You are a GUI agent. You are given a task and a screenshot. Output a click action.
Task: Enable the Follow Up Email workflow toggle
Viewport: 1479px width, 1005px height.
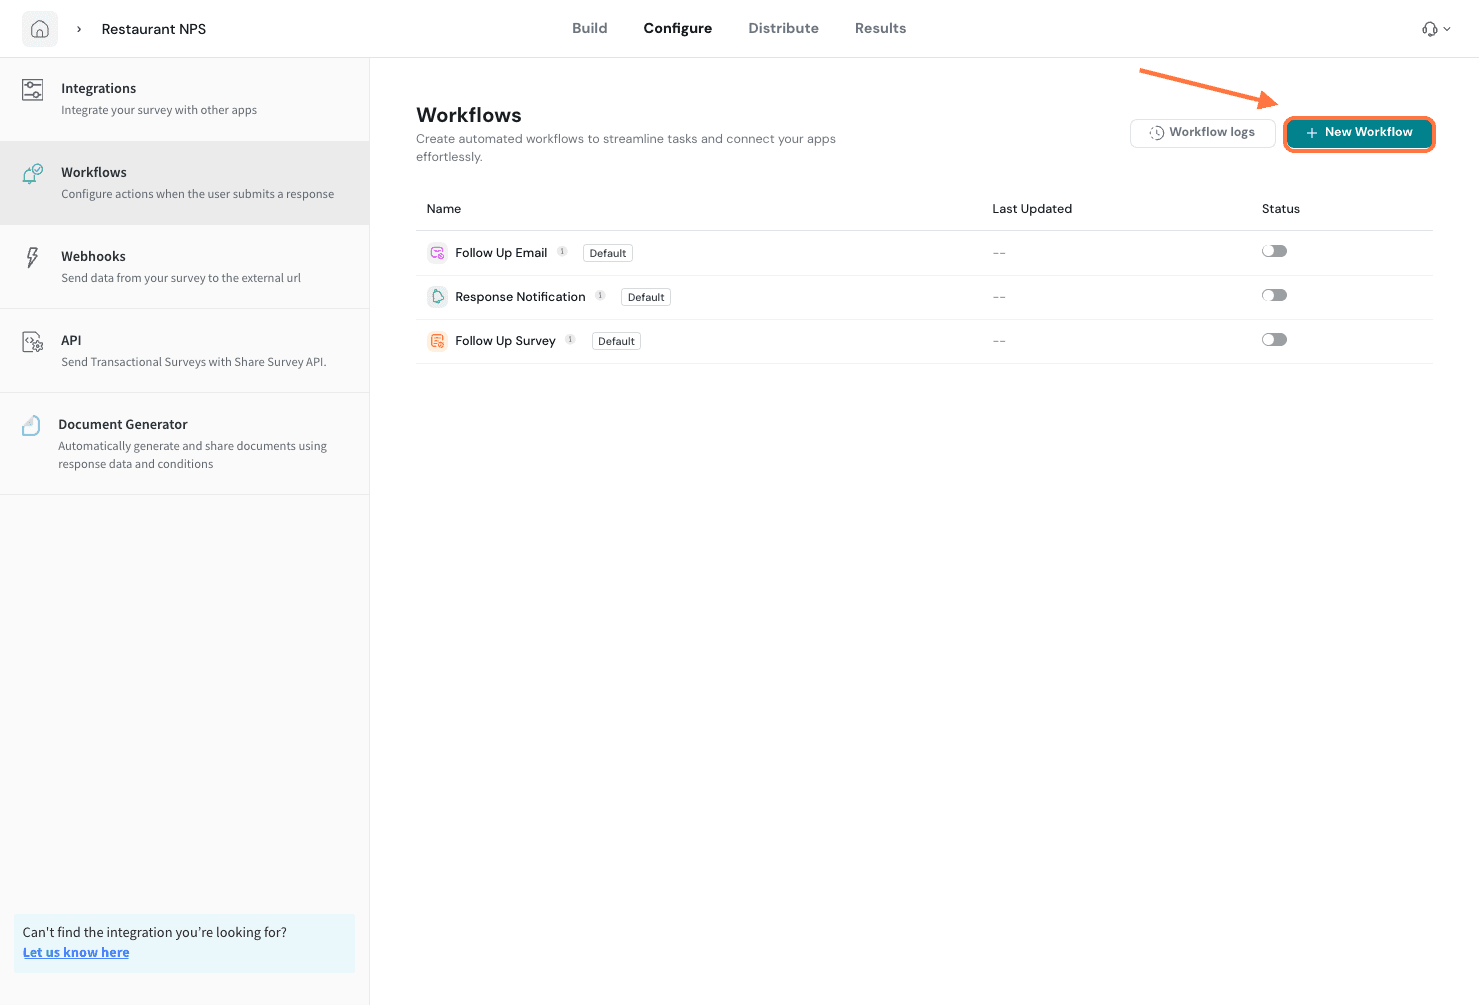click(x=1274, y=251)
